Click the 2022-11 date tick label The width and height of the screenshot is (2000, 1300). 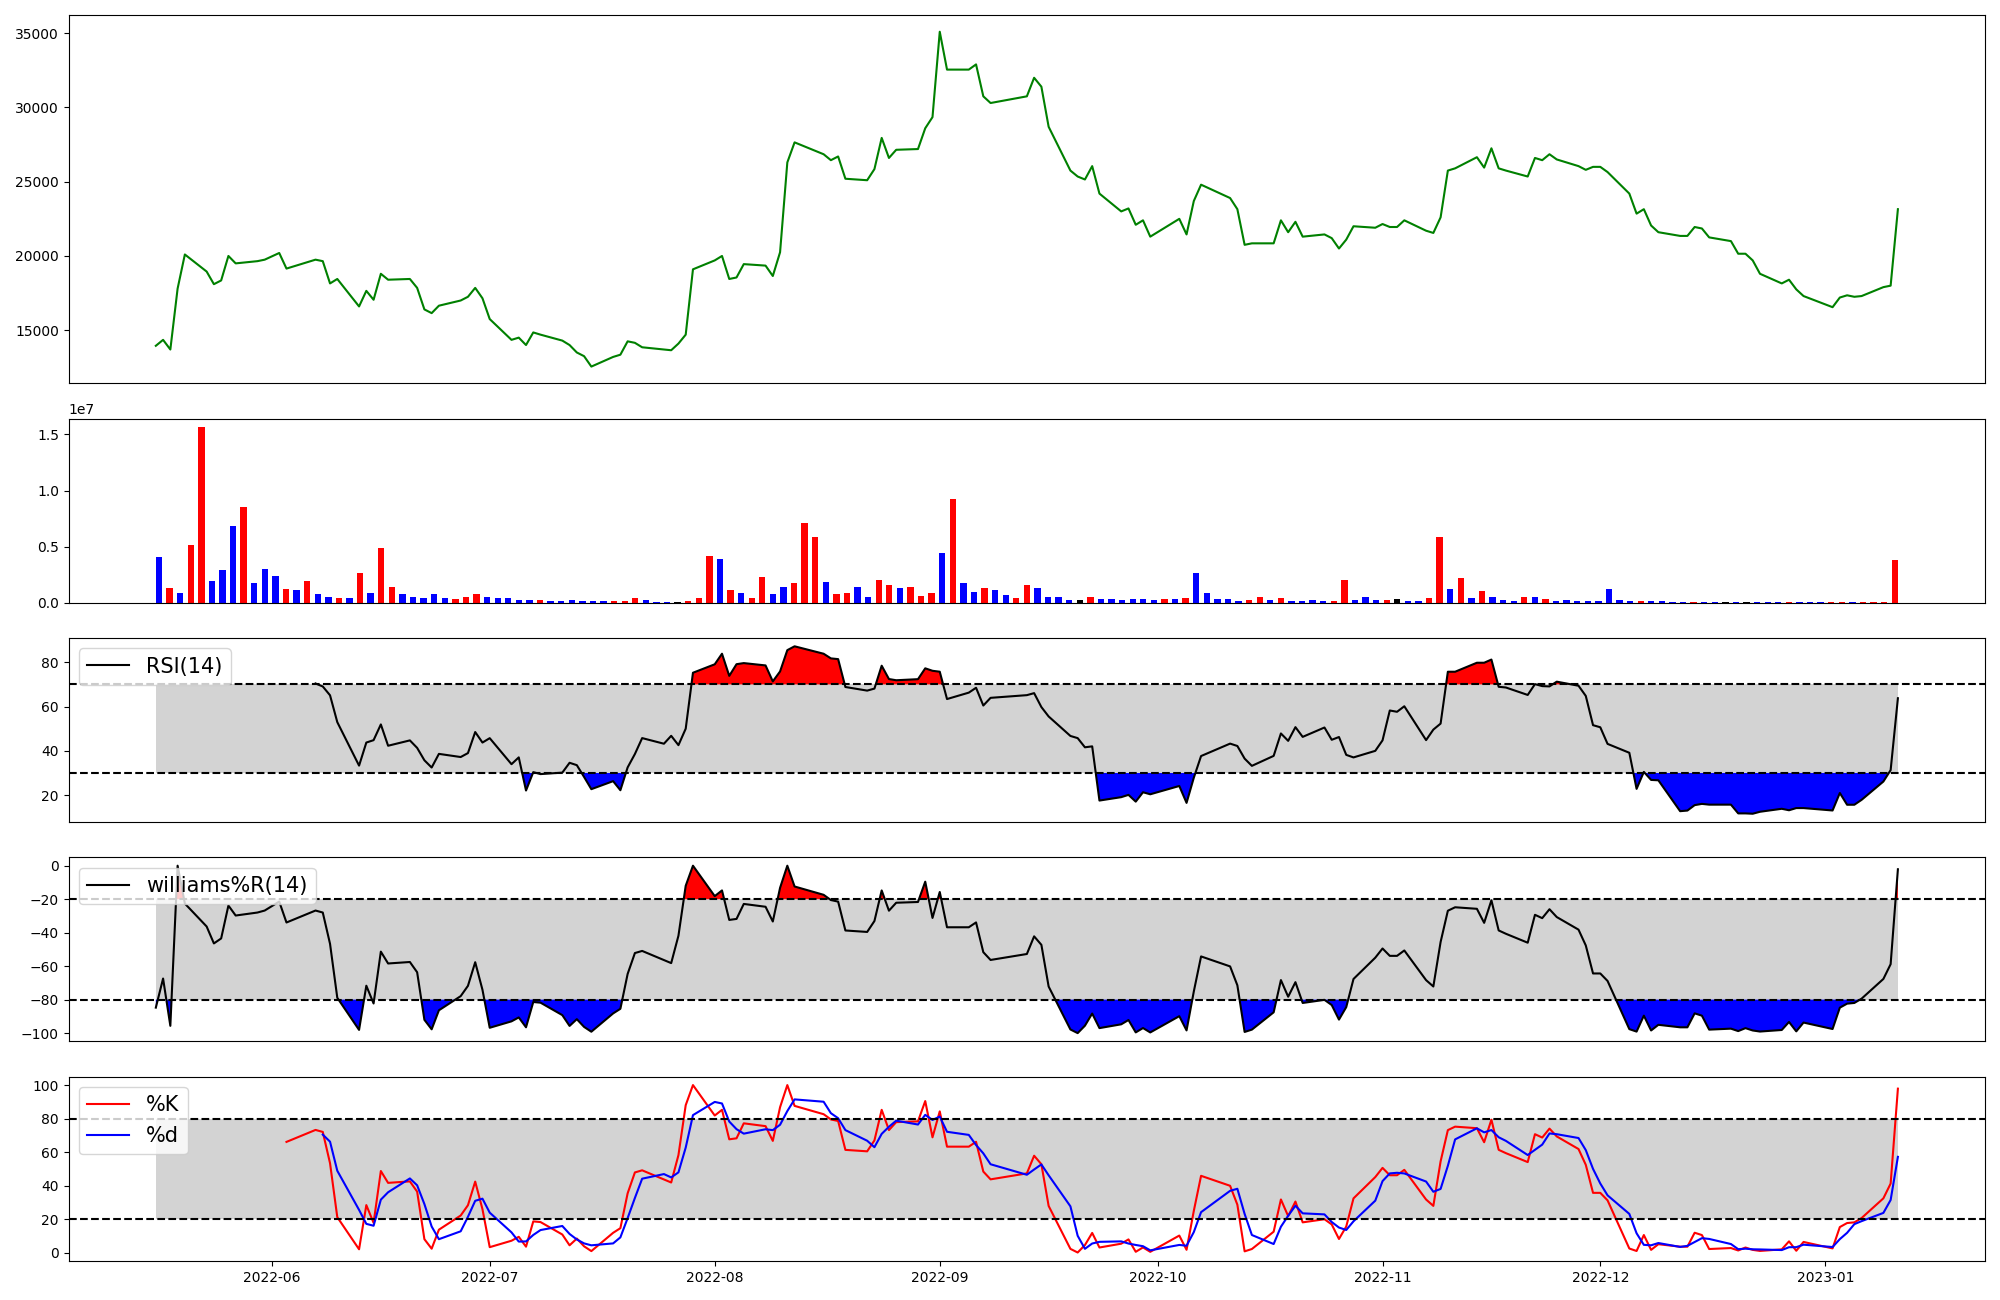(x=1382, y=1277)
